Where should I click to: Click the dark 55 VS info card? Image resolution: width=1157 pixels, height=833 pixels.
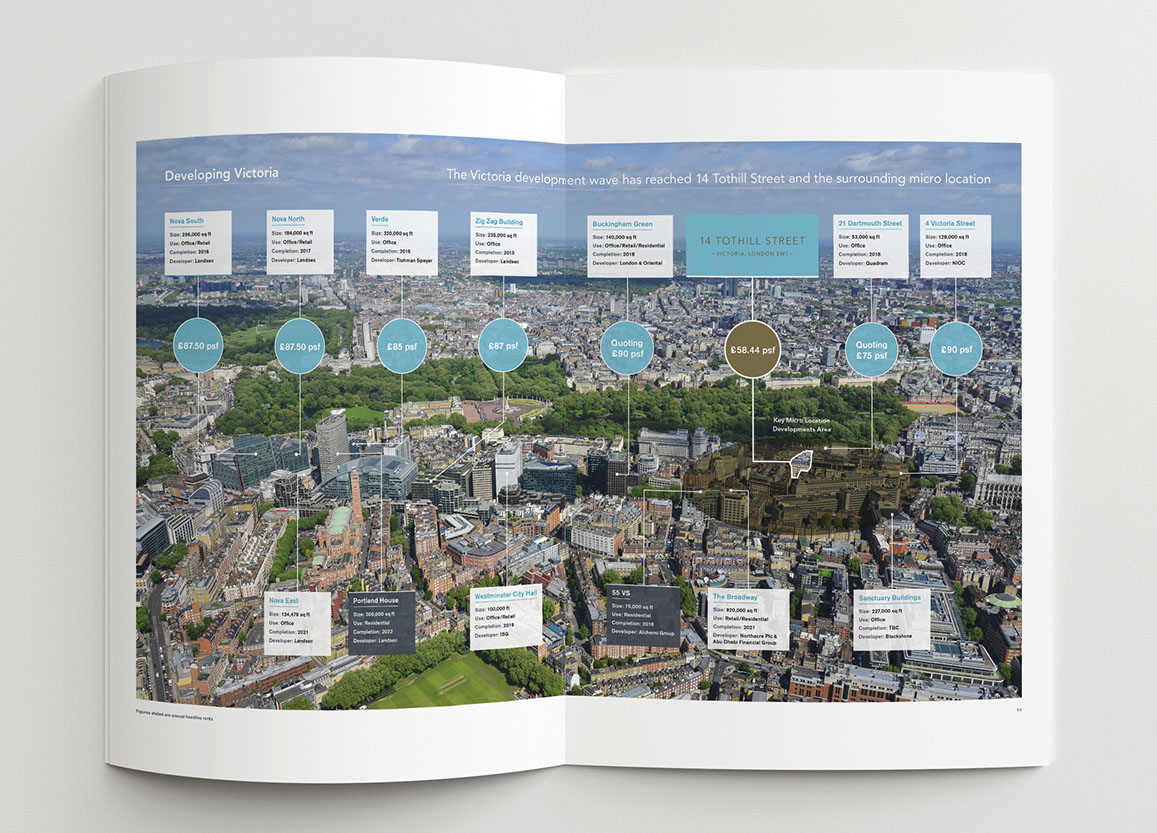tap(645, 615)
